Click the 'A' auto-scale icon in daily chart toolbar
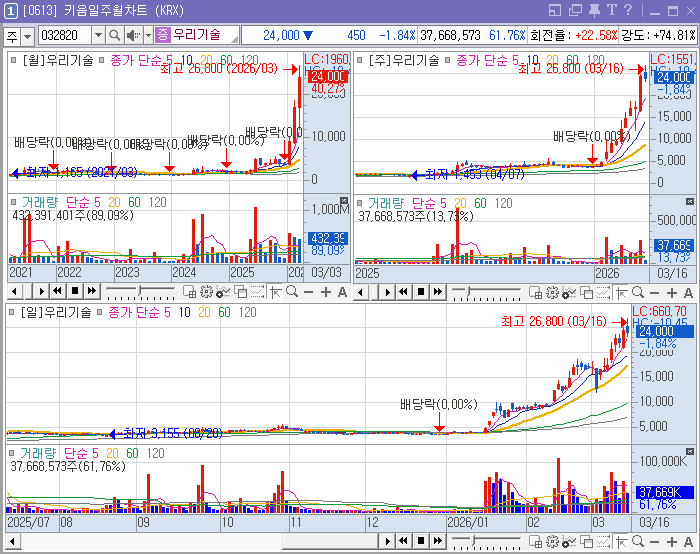Screen dimensions: 700x554 pos(688,542)
